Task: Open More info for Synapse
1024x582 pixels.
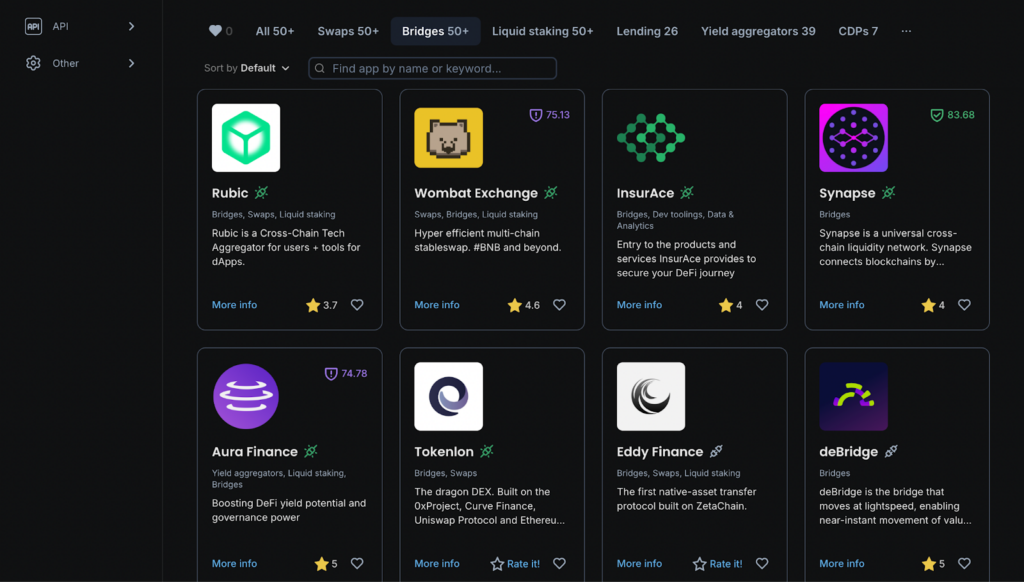Action: tap(841, 305)
